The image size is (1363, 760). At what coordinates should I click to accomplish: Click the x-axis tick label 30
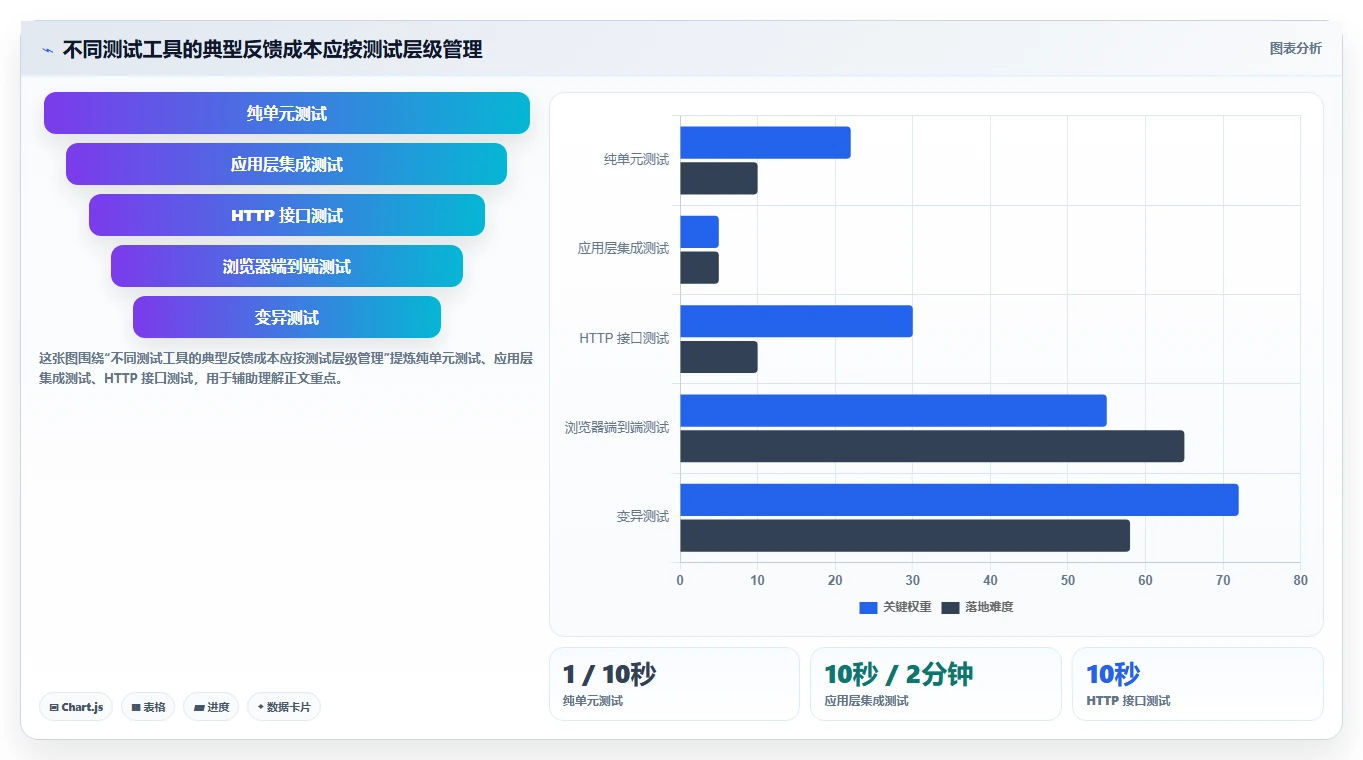pyautogui.click(x=913, y=581)
